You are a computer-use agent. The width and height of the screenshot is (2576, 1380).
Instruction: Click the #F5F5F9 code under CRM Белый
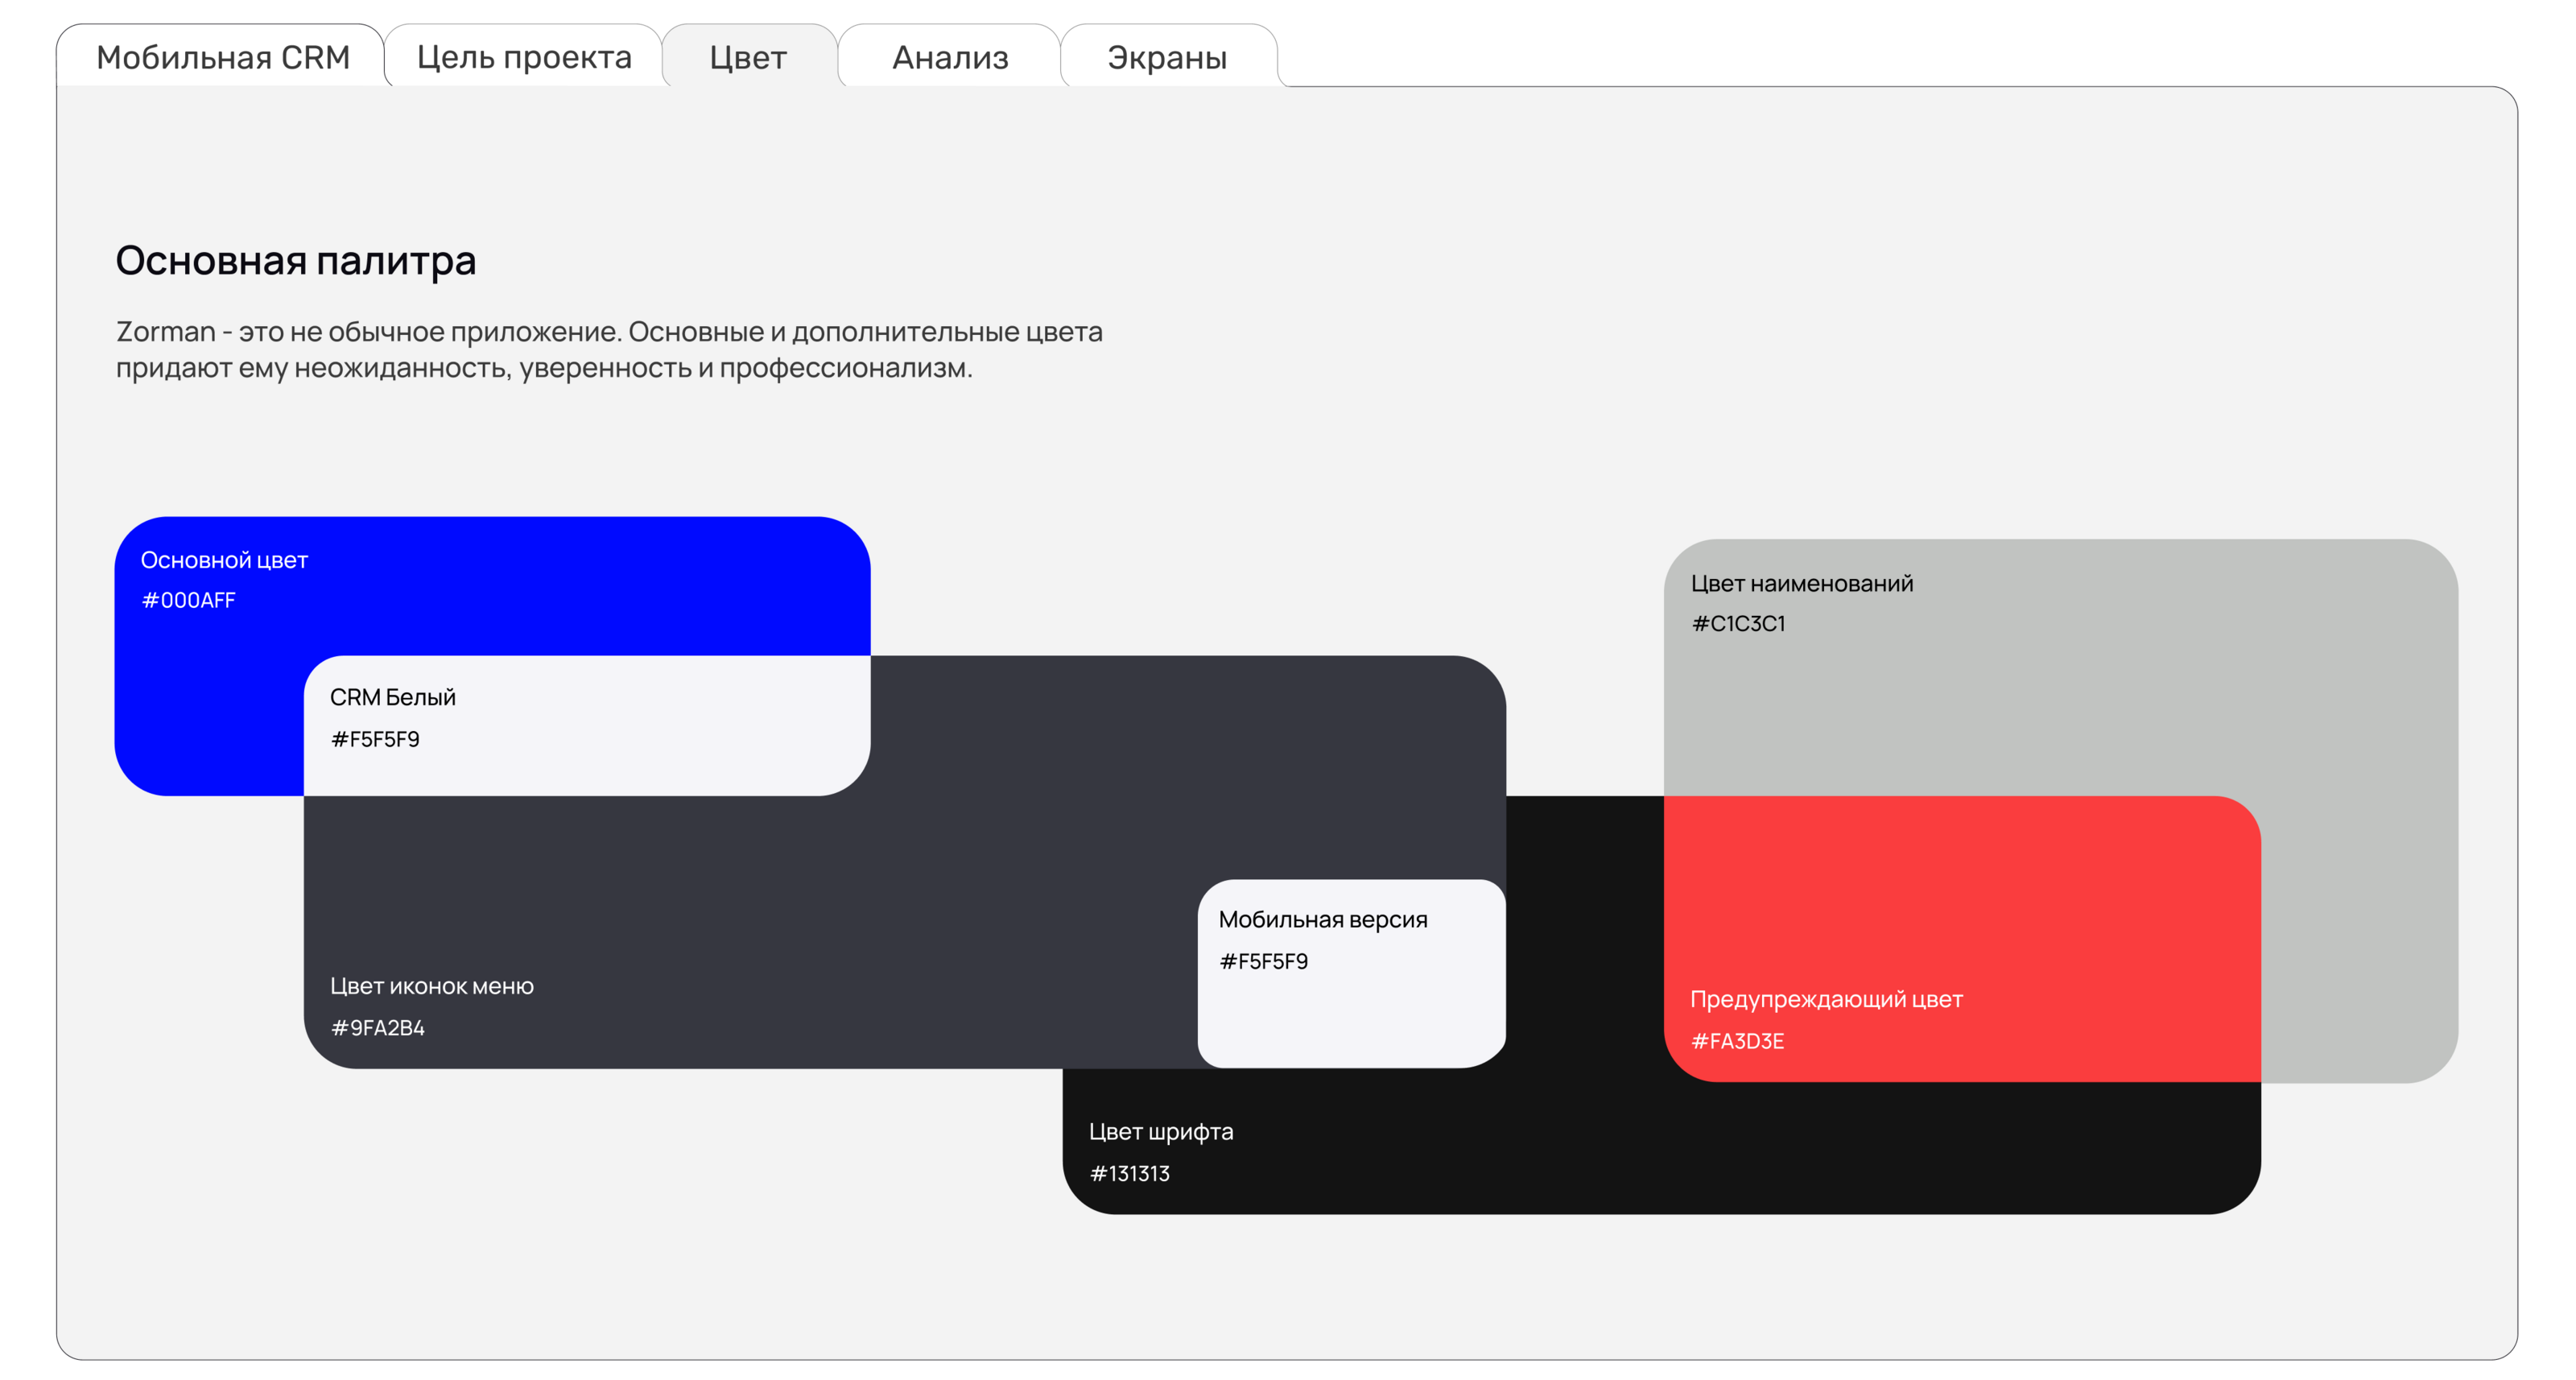click(x=375, y=739)
